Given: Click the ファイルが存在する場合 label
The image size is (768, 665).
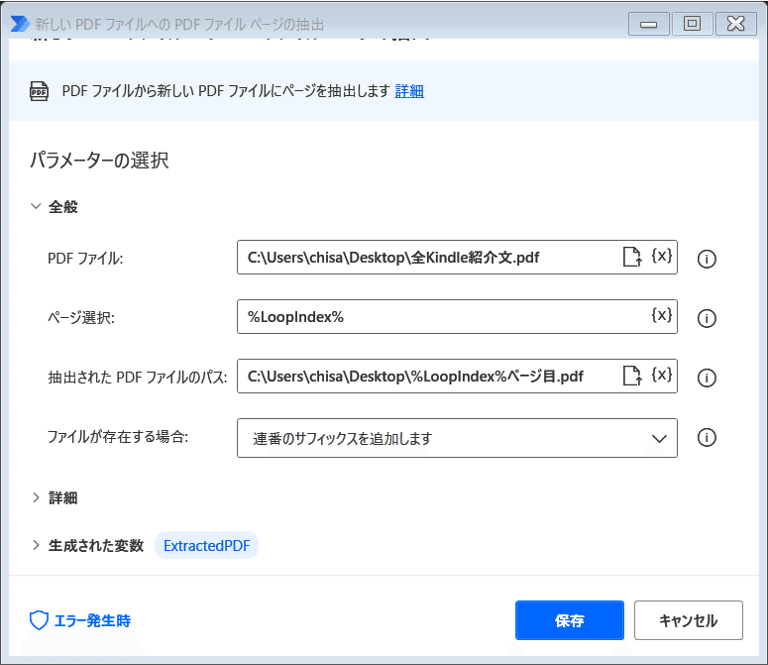Looking at the screenshot, I should coord(118,436).
